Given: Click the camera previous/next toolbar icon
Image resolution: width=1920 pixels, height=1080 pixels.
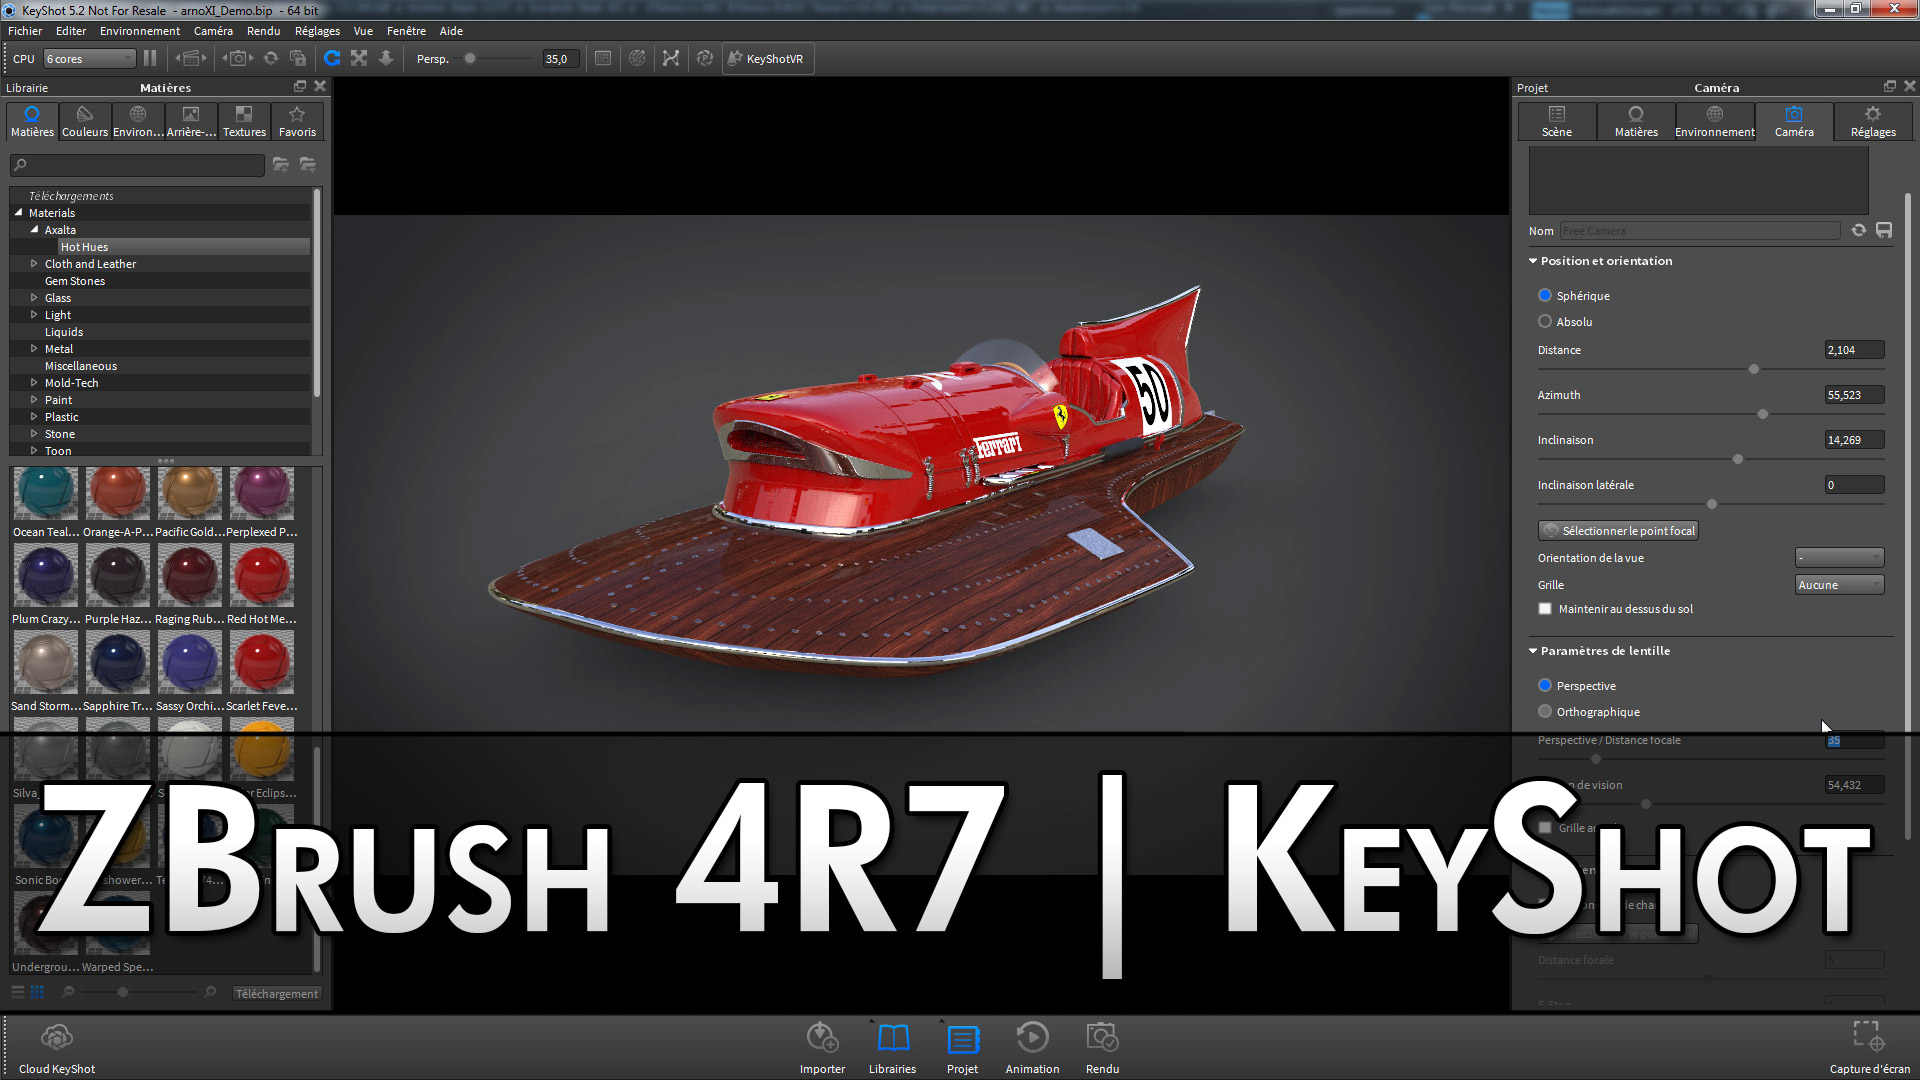Looking at the screenshot, I should click(237, 58).
